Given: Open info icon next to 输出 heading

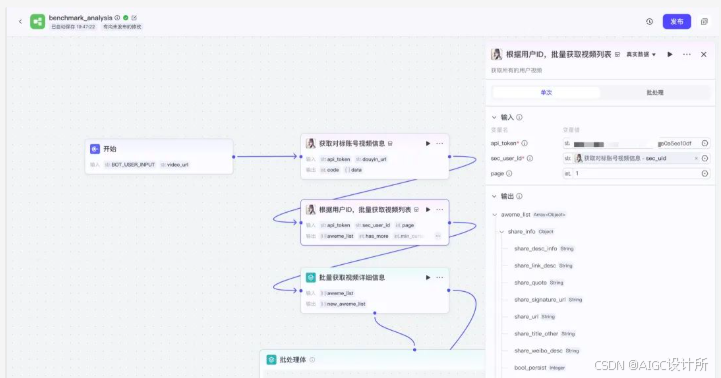Looking at the screenshot, I should click(519, 196).
